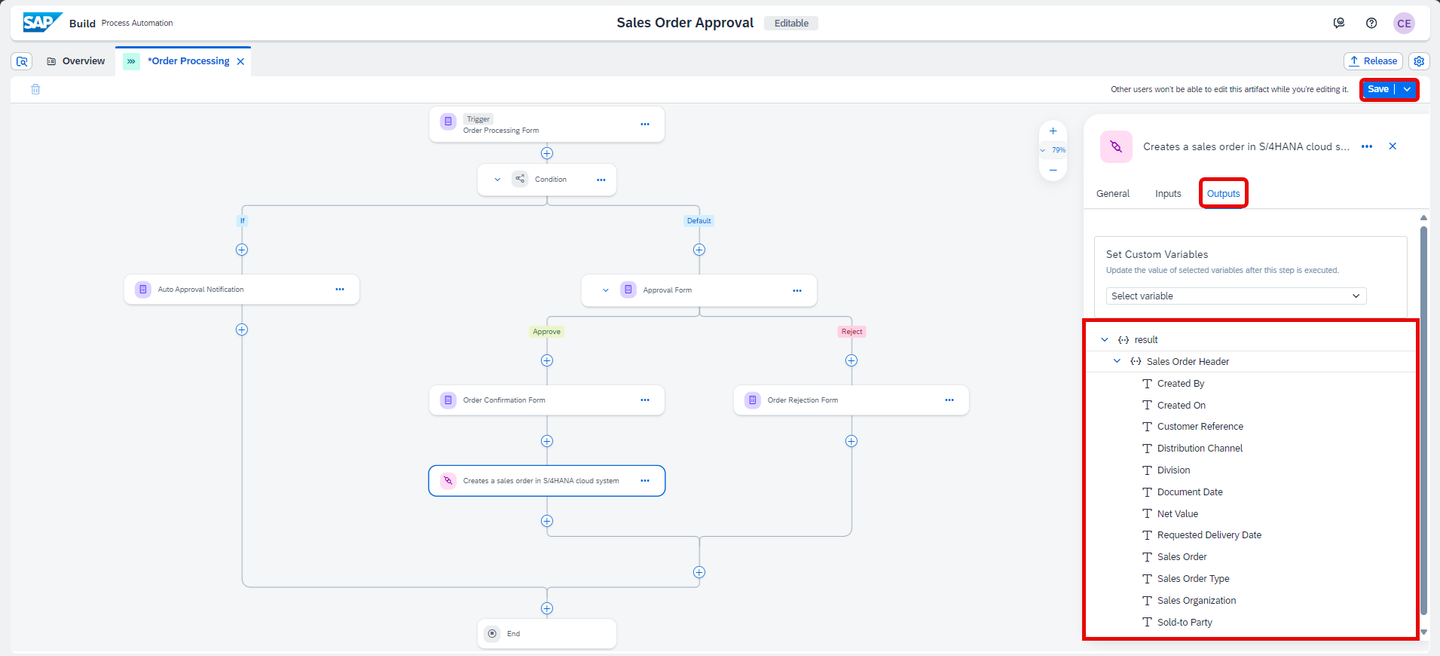Click the Save button
1440x656 pixels.
(1378, 89)
